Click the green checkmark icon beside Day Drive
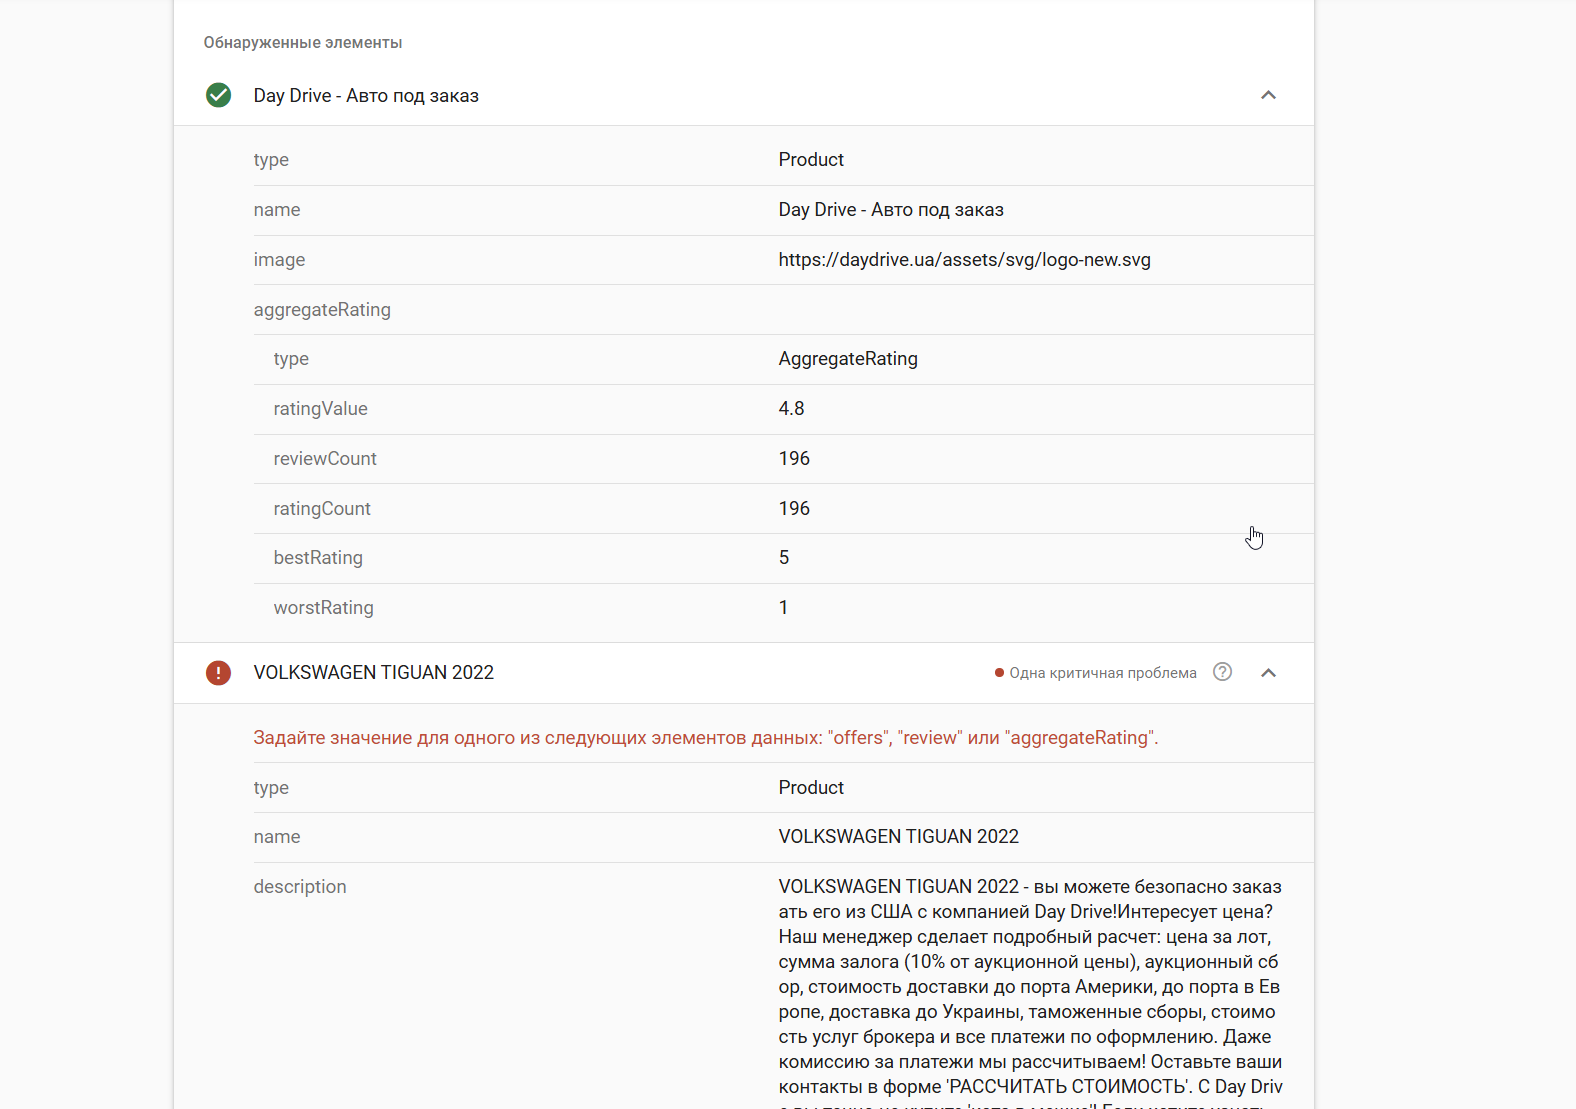 (x=218, y=95)
